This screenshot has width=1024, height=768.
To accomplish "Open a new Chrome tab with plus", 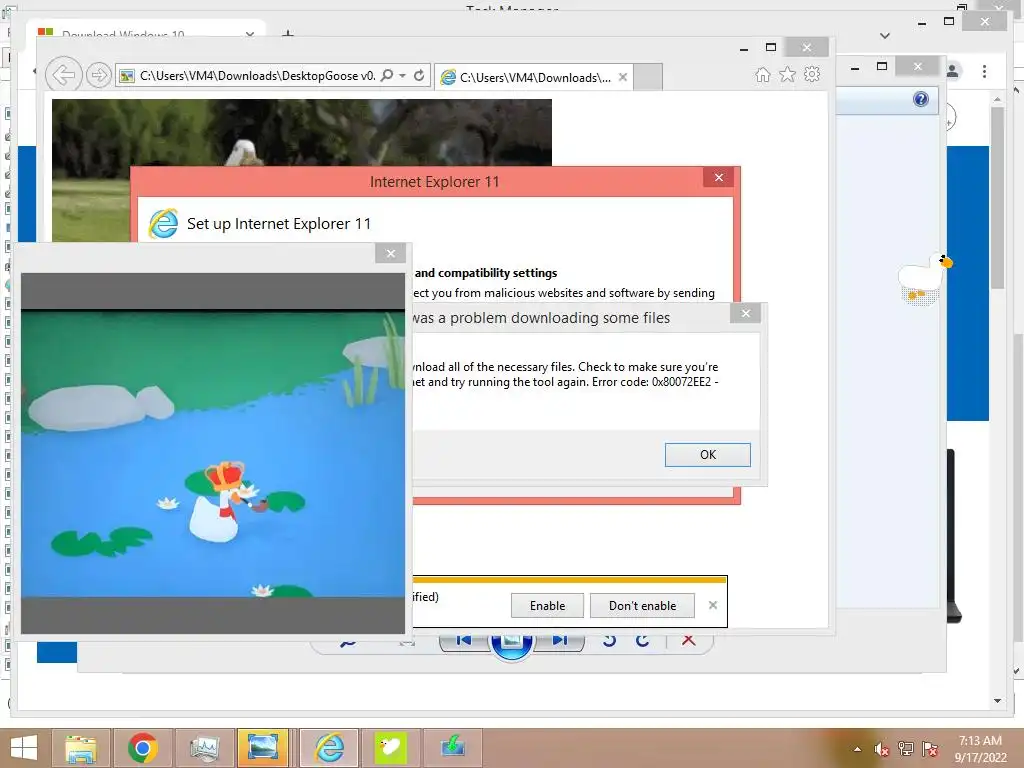I will (287, 34).
